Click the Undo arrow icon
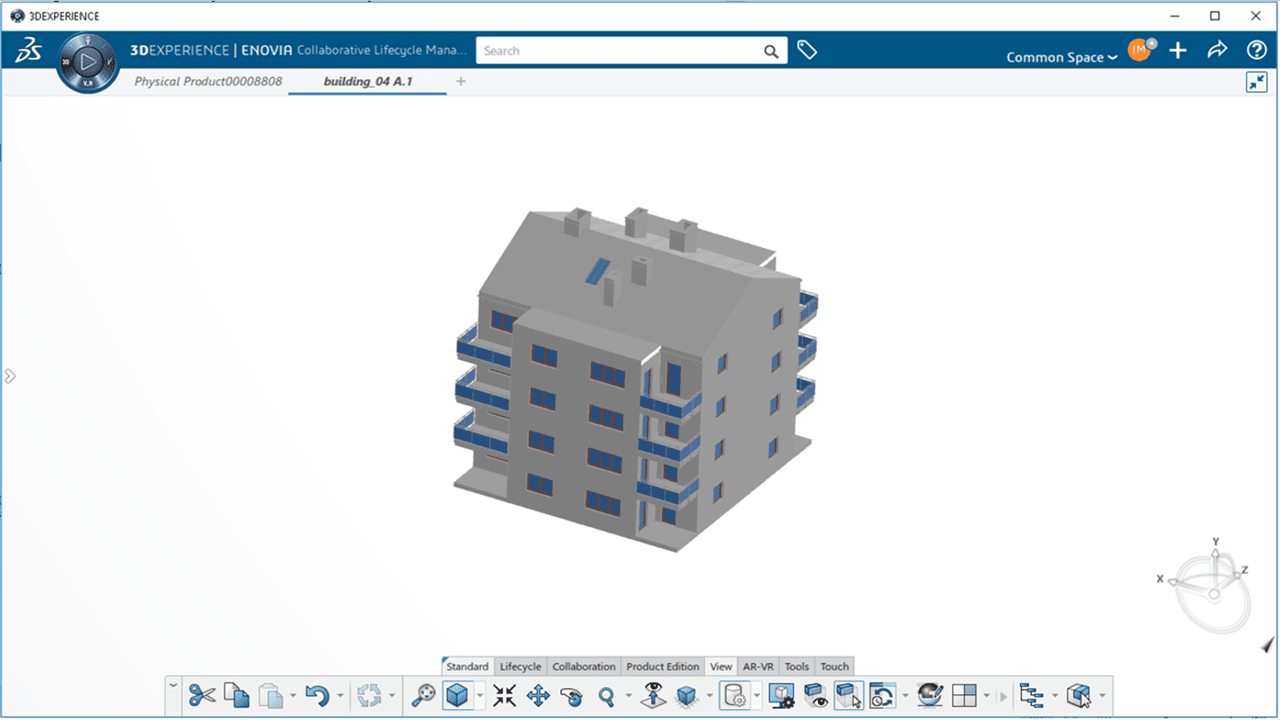 [x=317, y=695]
